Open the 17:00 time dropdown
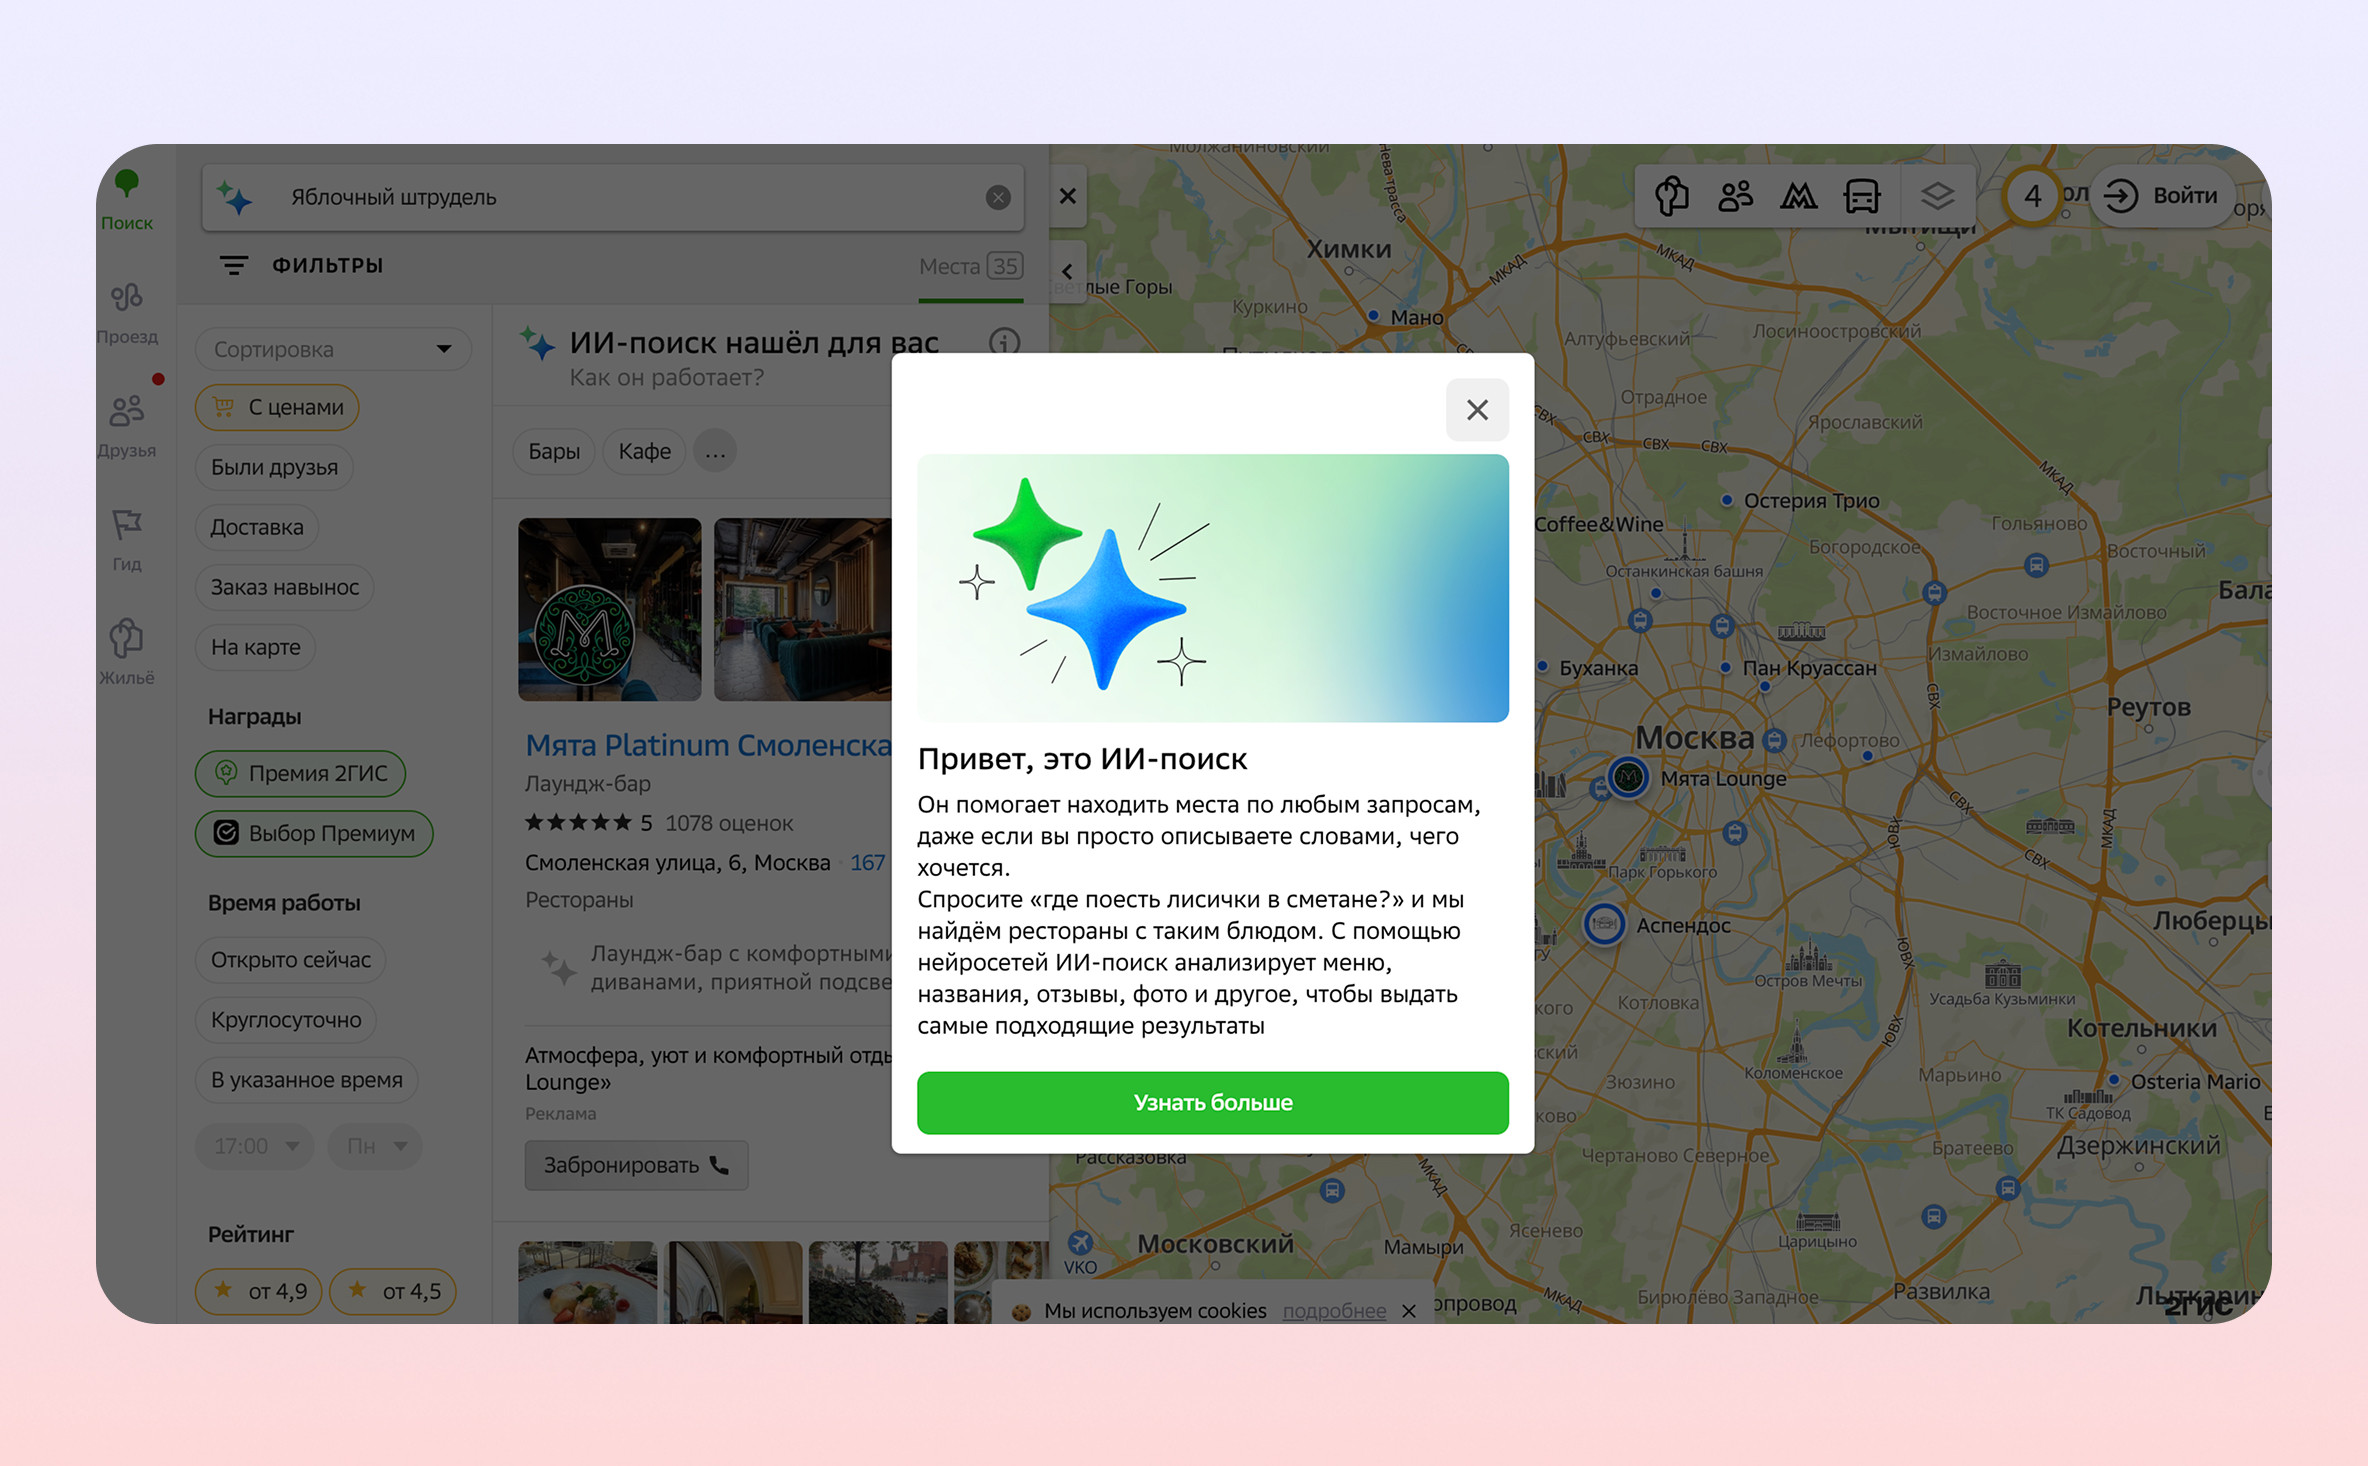This screenshot has width=2368, height=1466. pos(255,1146)
